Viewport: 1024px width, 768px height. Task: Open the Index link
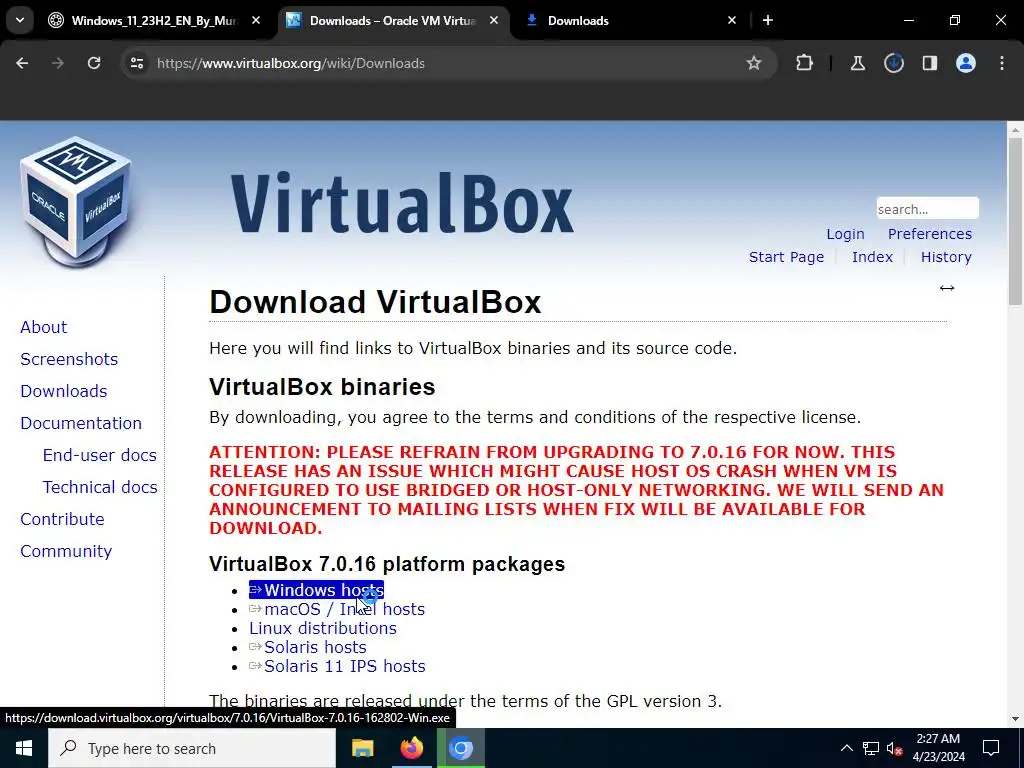872,257
